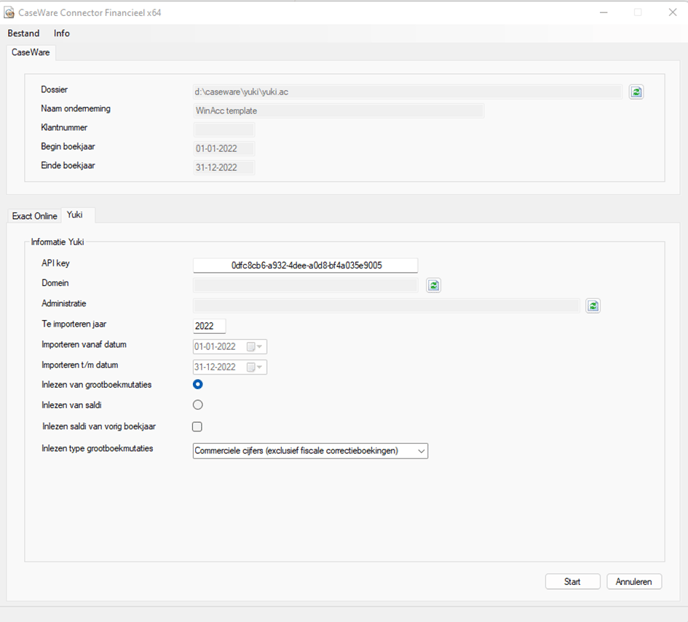Select Inlezen van grootboekmutaties radio button

coord(198,384)
